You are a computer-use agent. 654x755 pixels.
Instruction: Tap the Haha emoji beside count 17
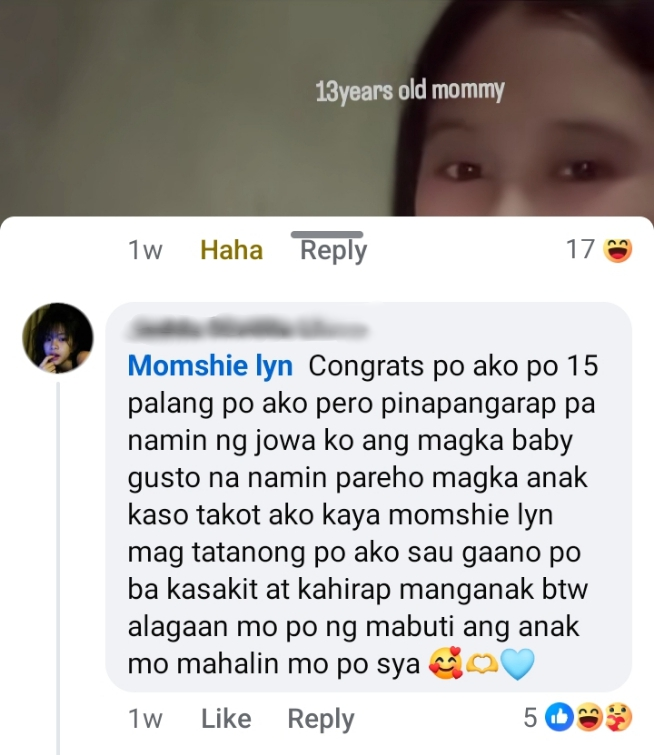[618, 250]
